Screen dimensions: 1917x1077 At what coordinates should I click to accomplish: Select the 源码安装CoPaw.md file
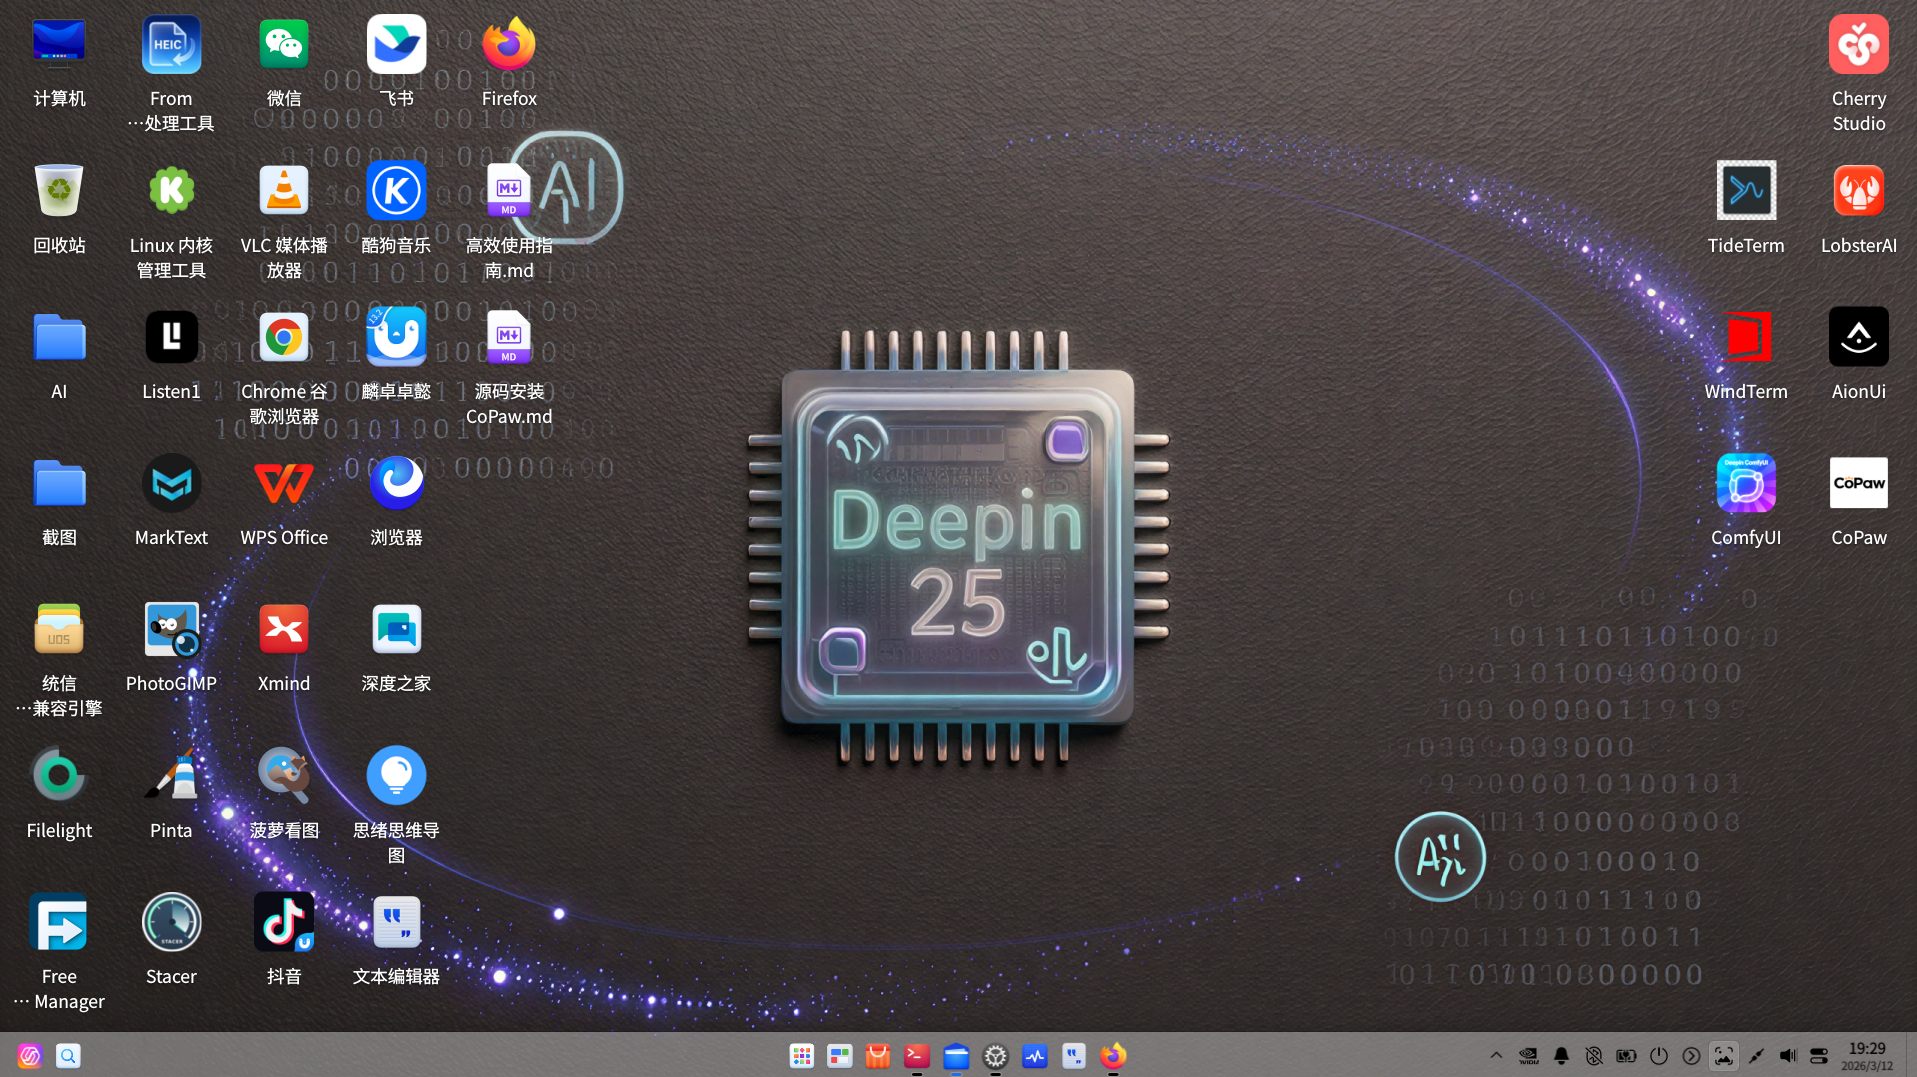509,337
